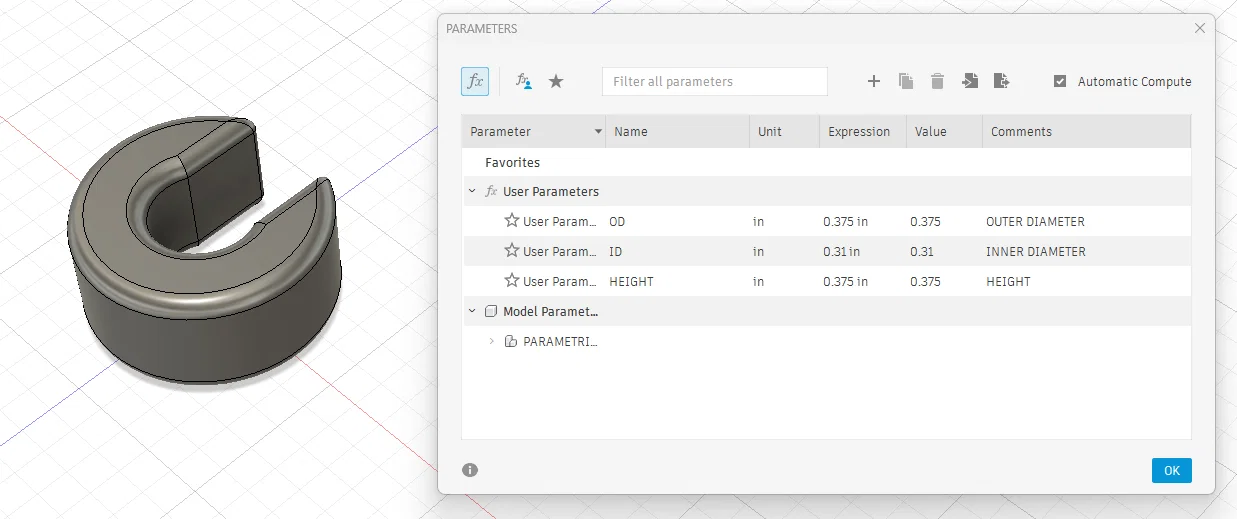This screenshot has width=1237, height=519.
Task: Collapse the Model Parameters group
Action: point(472,311)
